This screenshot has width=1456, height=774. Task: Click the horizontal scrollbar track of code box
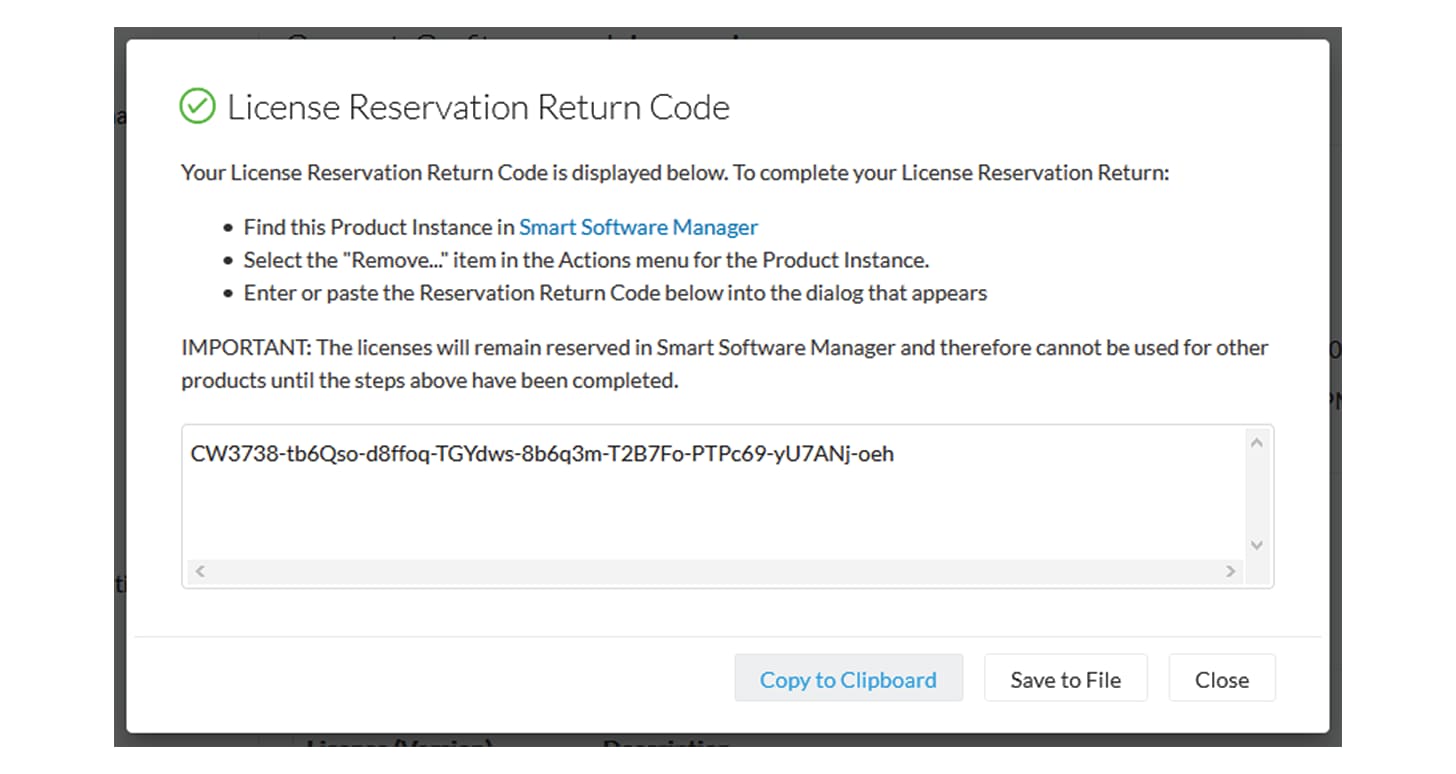pos(715,571)
